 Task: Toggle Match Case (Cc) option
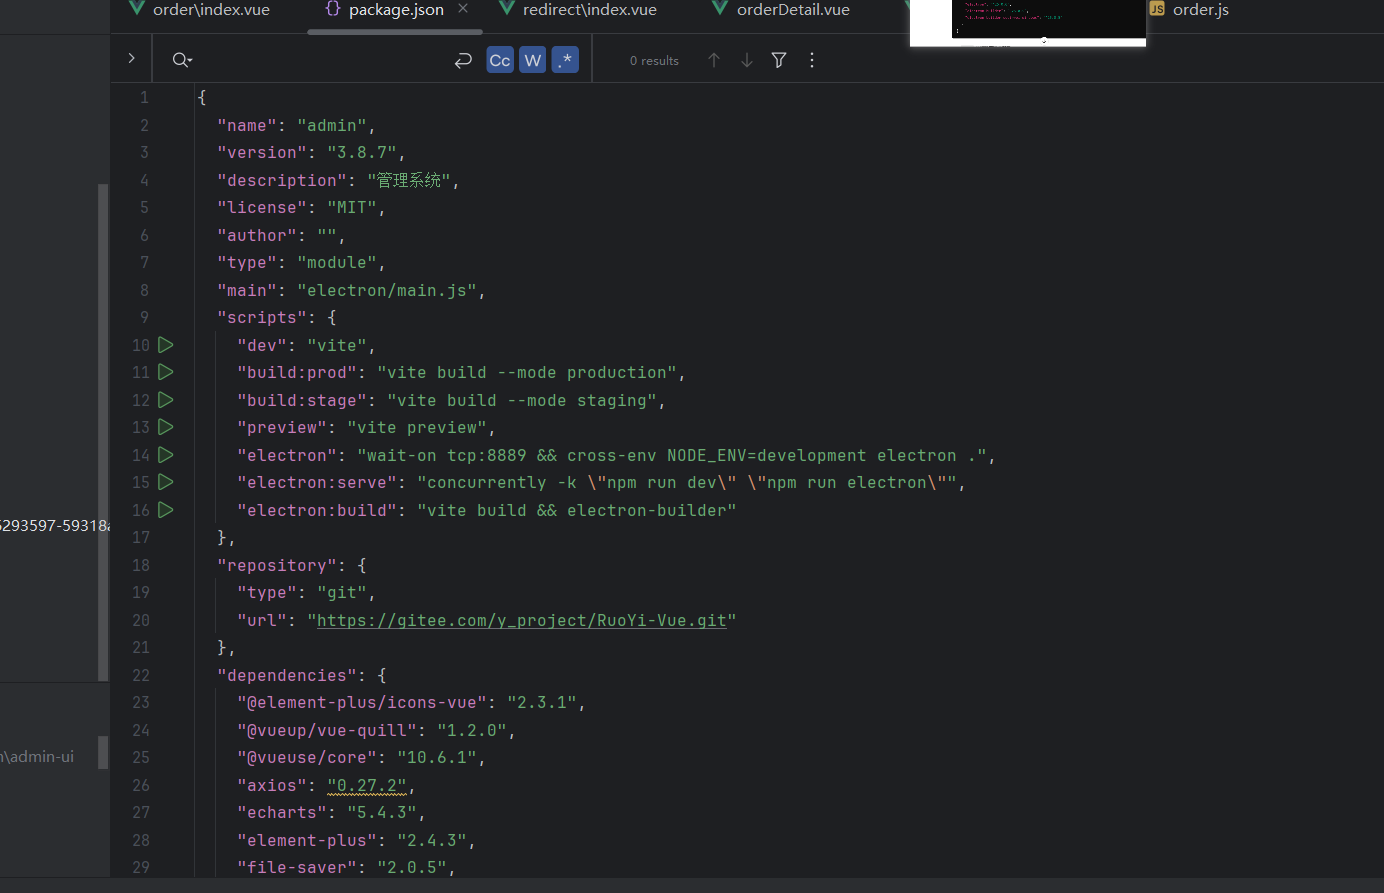click(x=500, y=60)
